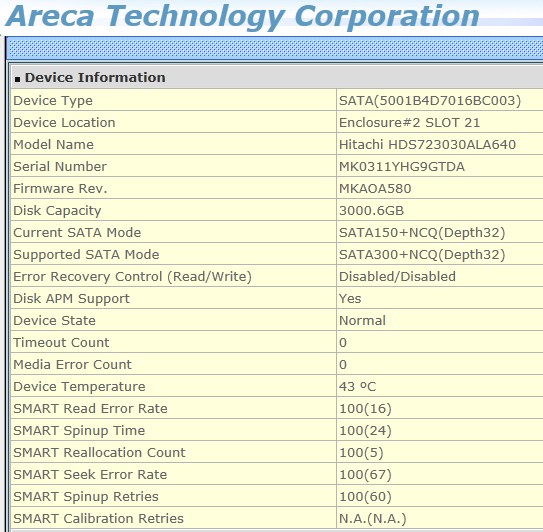Select the Timeout Count row label
Viewport: 543px width, 532px height.
(61, 343)
